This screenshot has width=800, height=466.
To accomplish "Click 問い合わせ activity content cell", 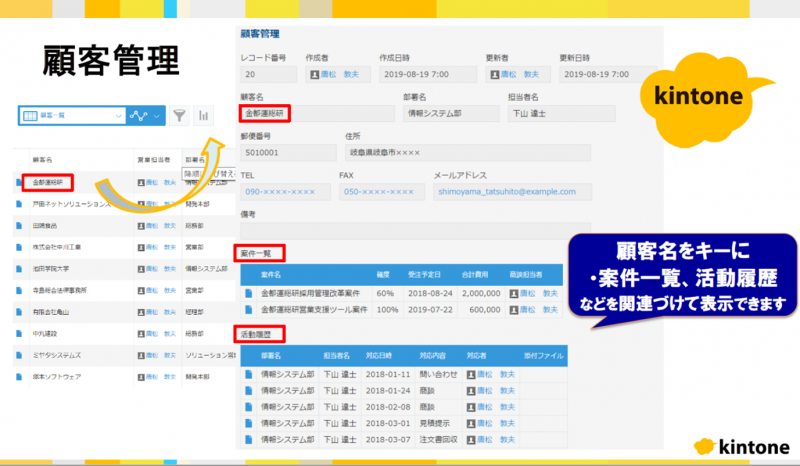I will pos(438,374).
